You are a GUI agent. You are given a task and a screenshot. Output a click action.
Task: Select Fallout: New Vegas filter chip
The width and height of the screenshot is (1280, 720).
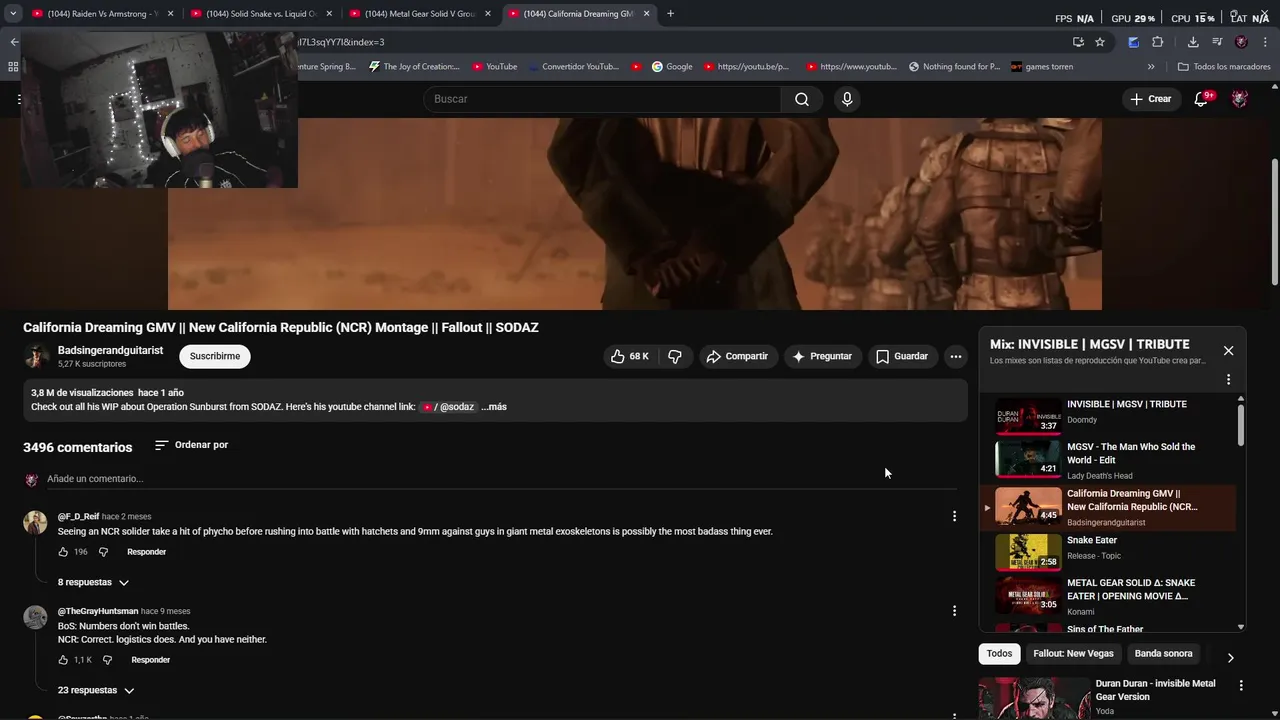1073,654
